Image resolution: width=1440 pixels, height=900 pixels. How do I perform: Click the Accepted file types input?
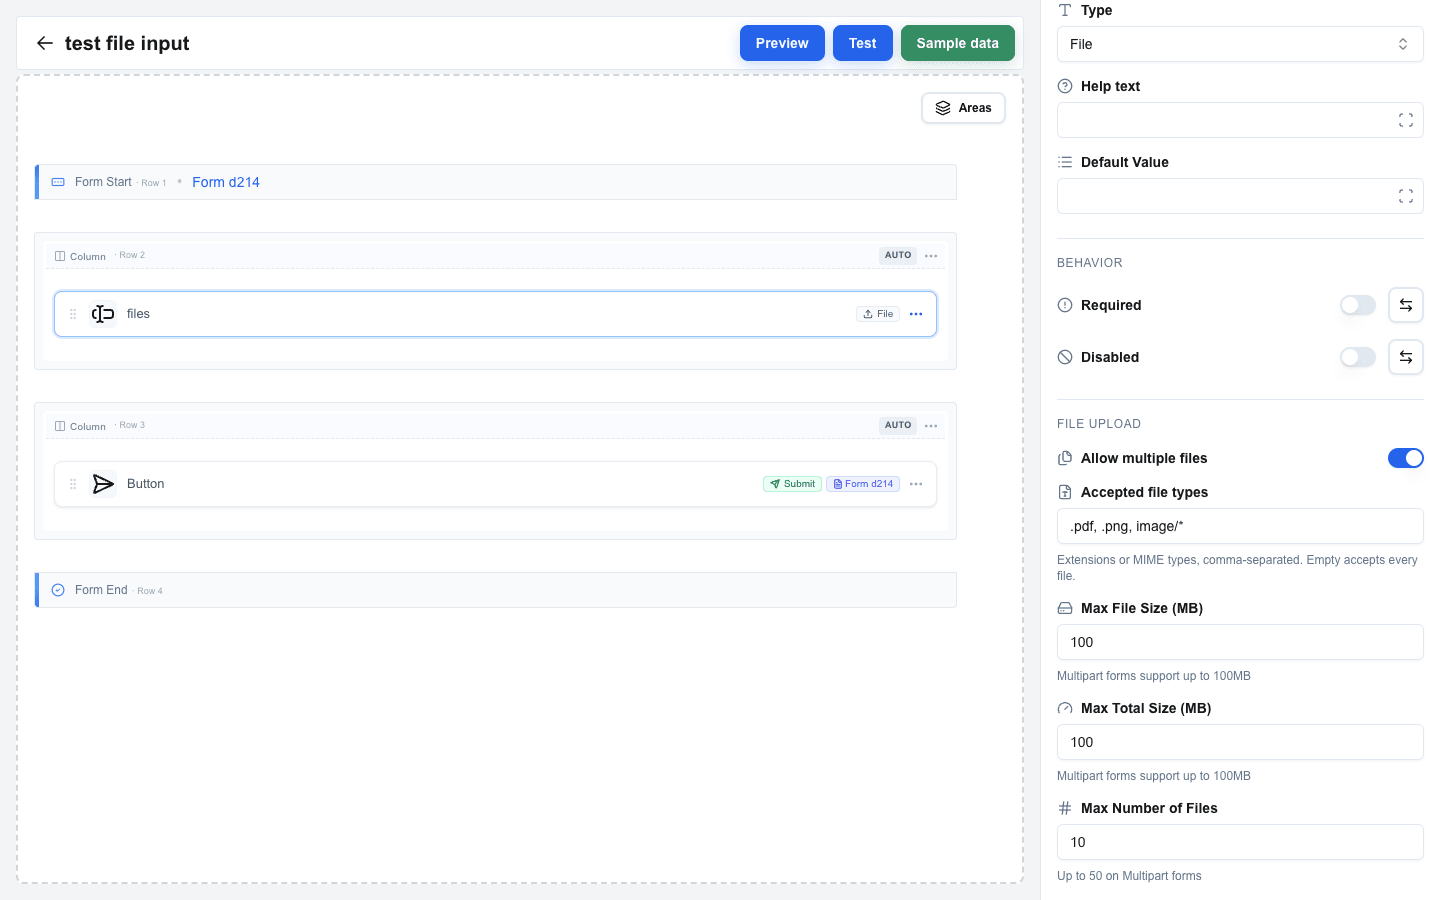point(1240,526)
